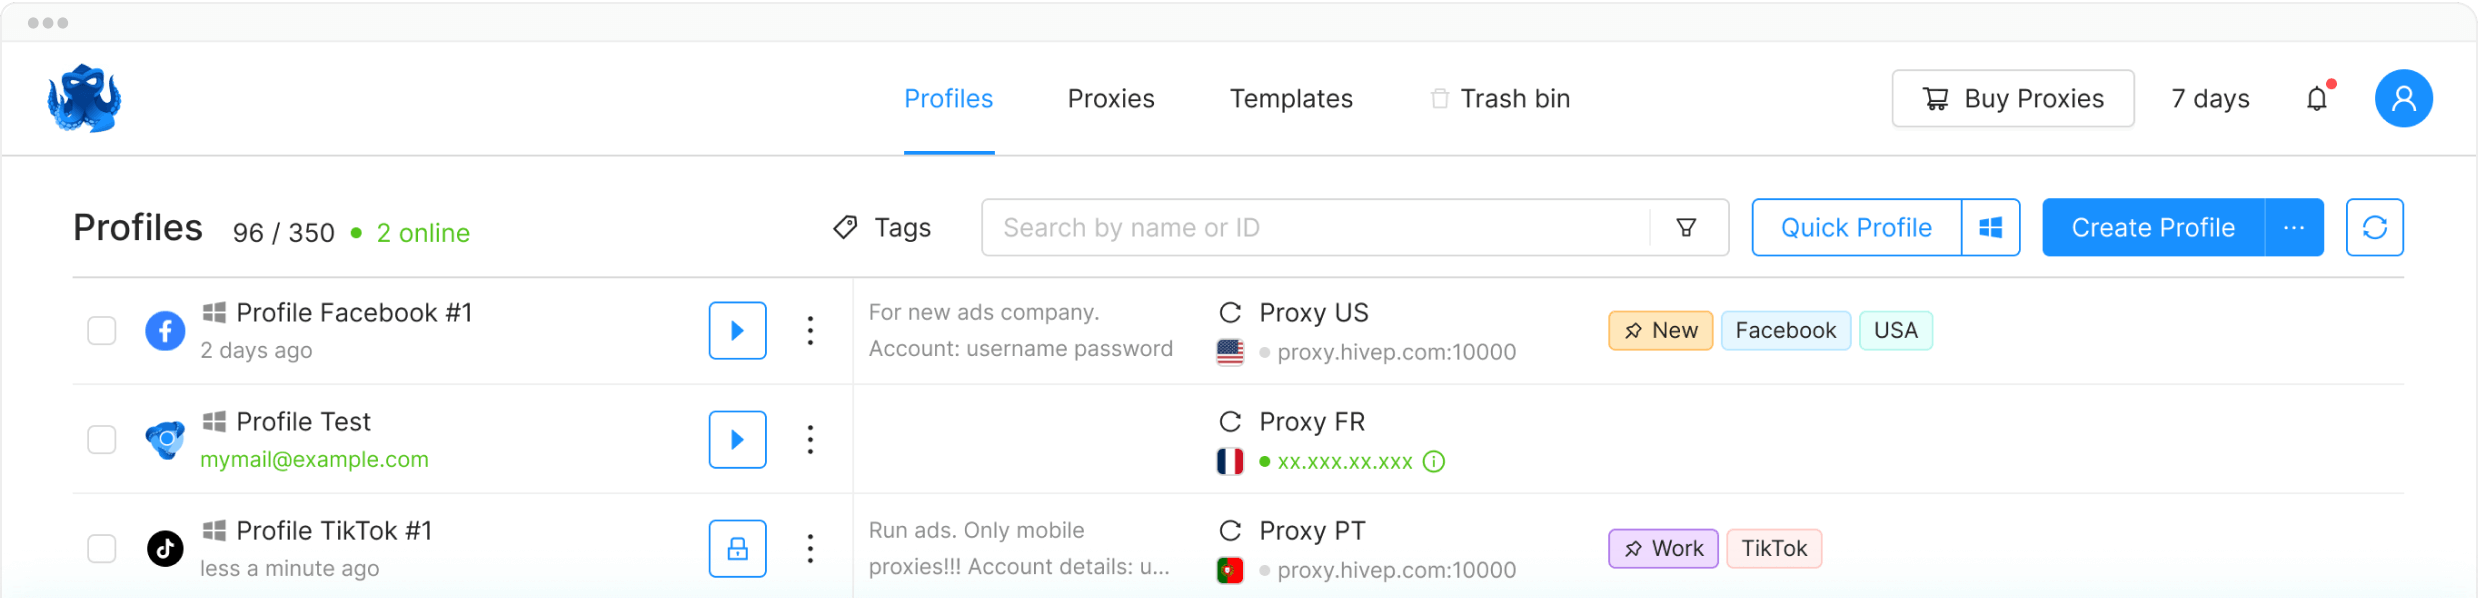
Task: Click the octopus logo in header
Action: coord(85,99)
